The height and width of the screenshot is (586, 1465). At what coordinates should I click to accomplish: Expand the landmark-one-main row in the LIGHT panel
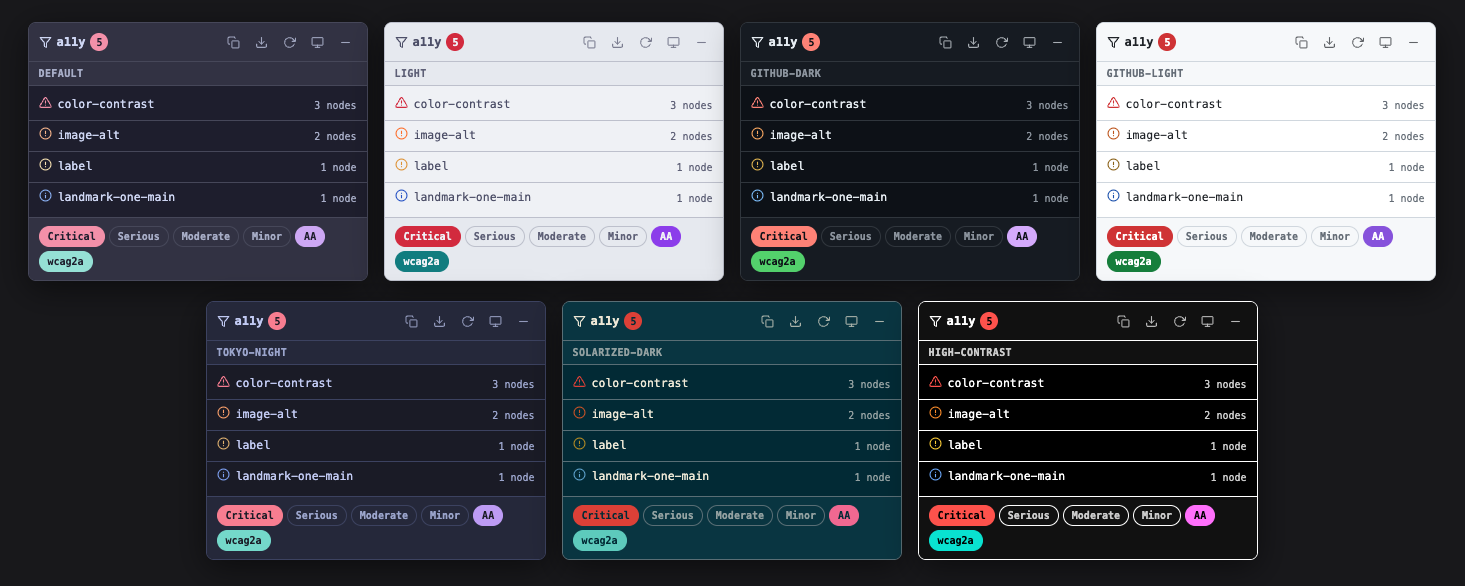(554, 197)
